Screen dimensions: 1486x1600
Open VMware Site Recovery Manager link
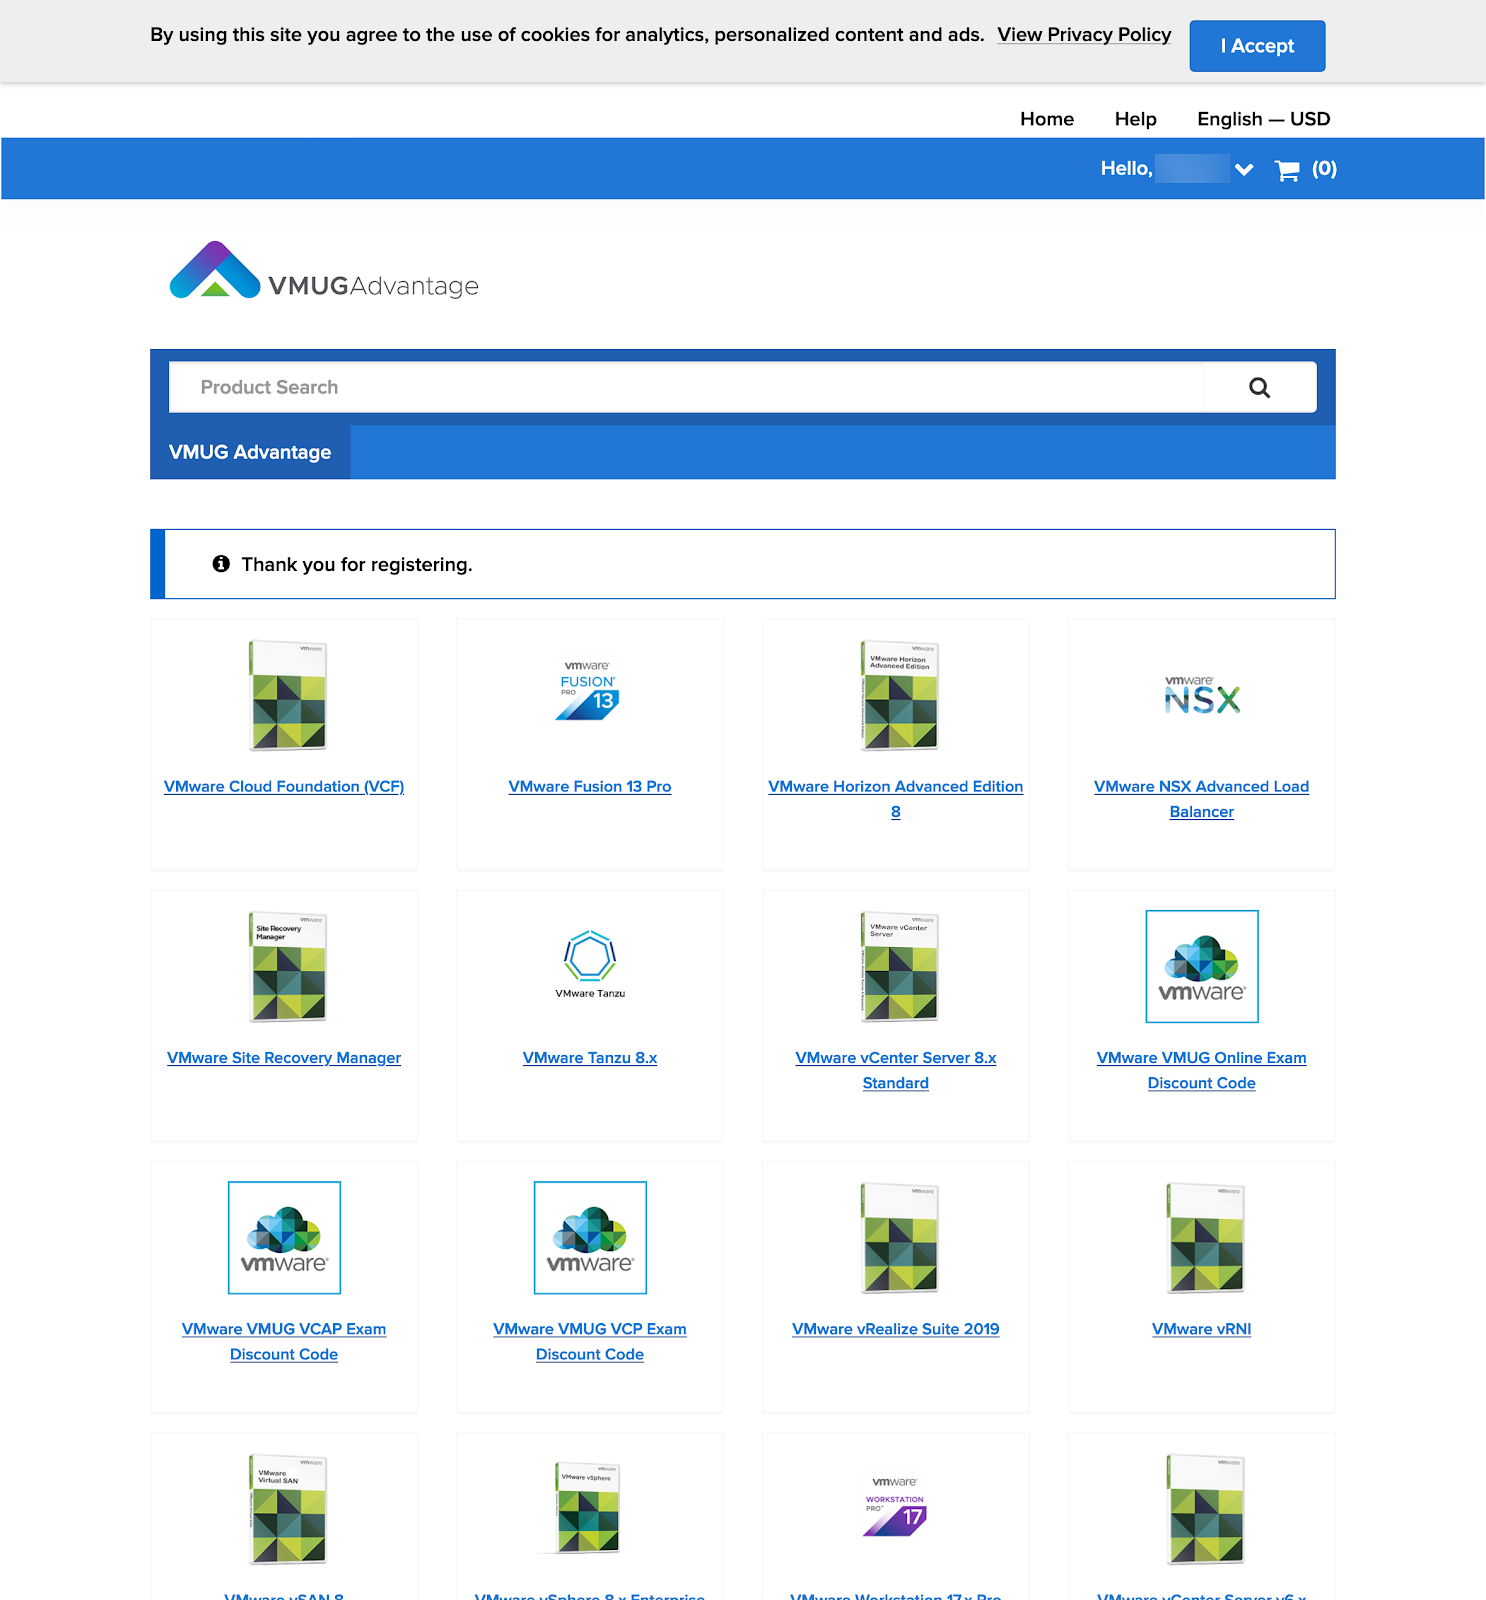point(284,1058)
